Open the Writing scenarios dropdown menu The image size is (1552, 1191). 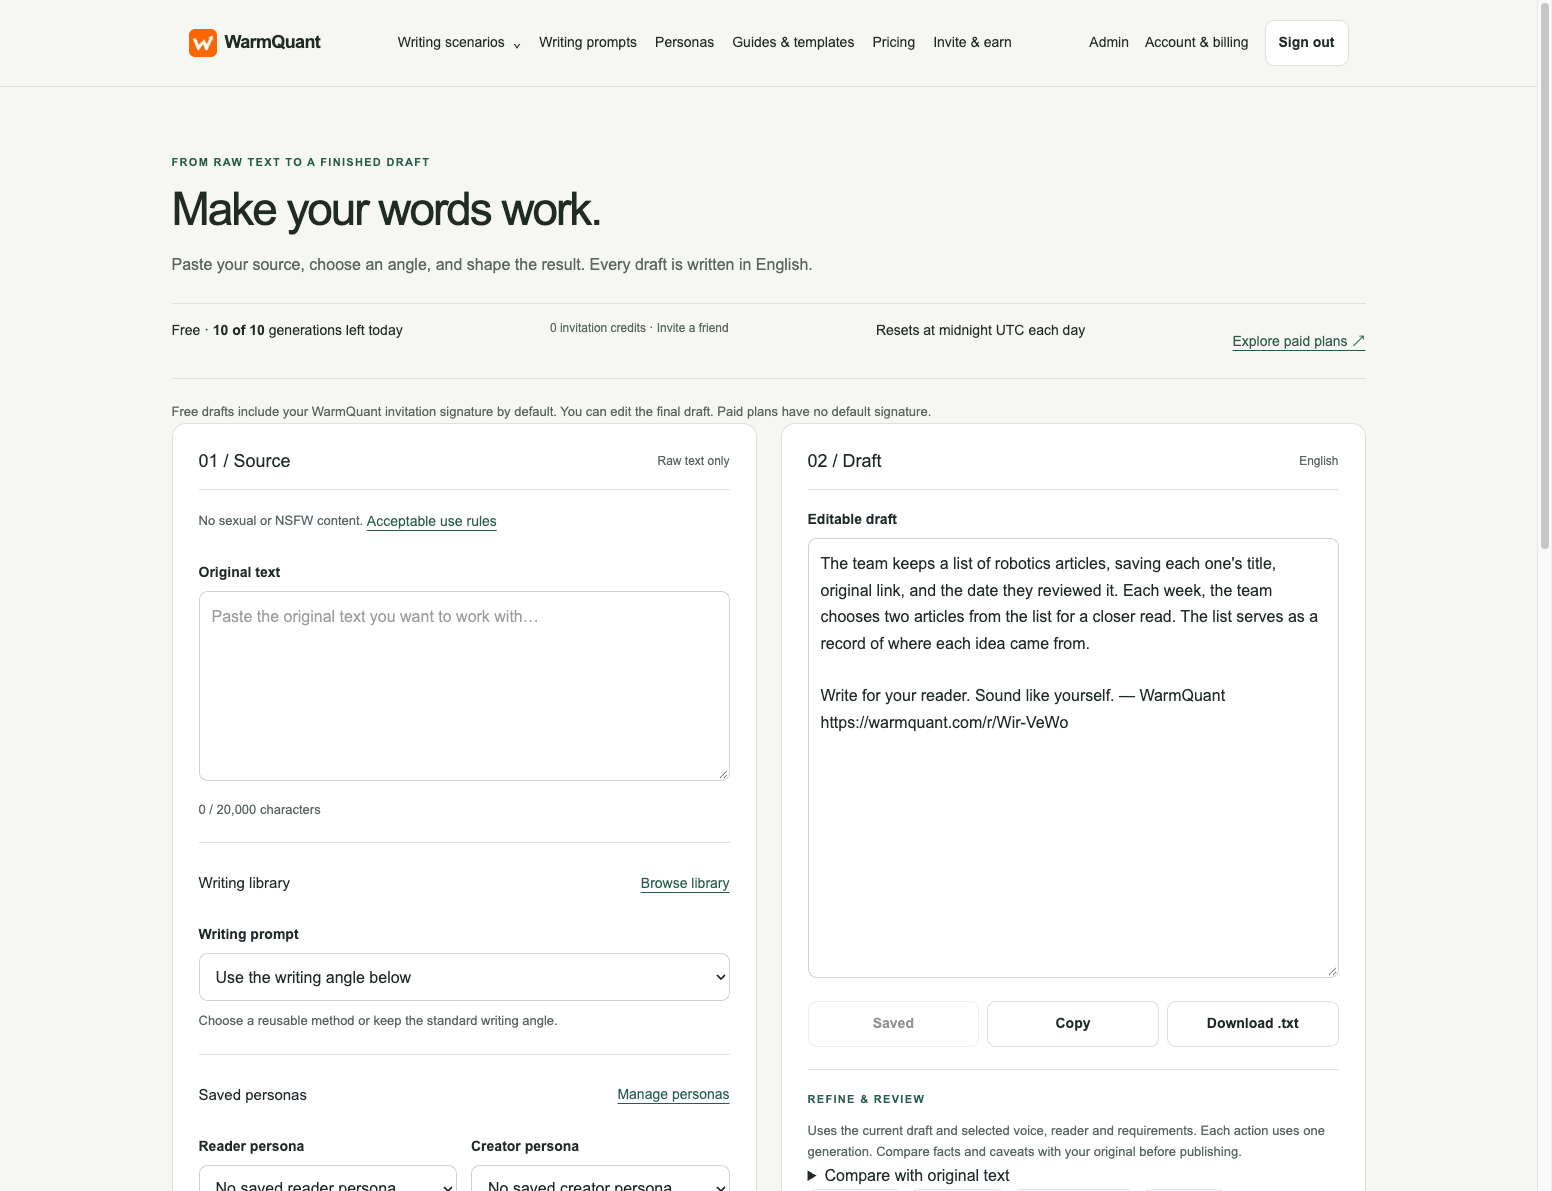pyautogui.click(x=459, y=42)
